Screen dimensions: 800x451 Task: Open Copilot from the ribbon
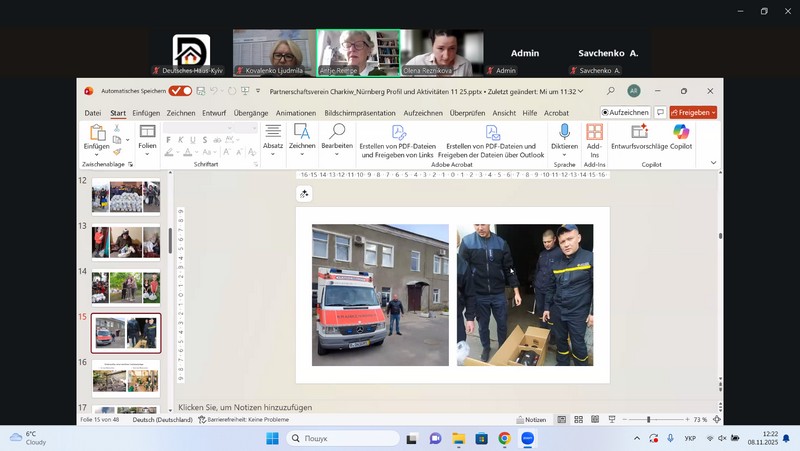click(681, 132)
